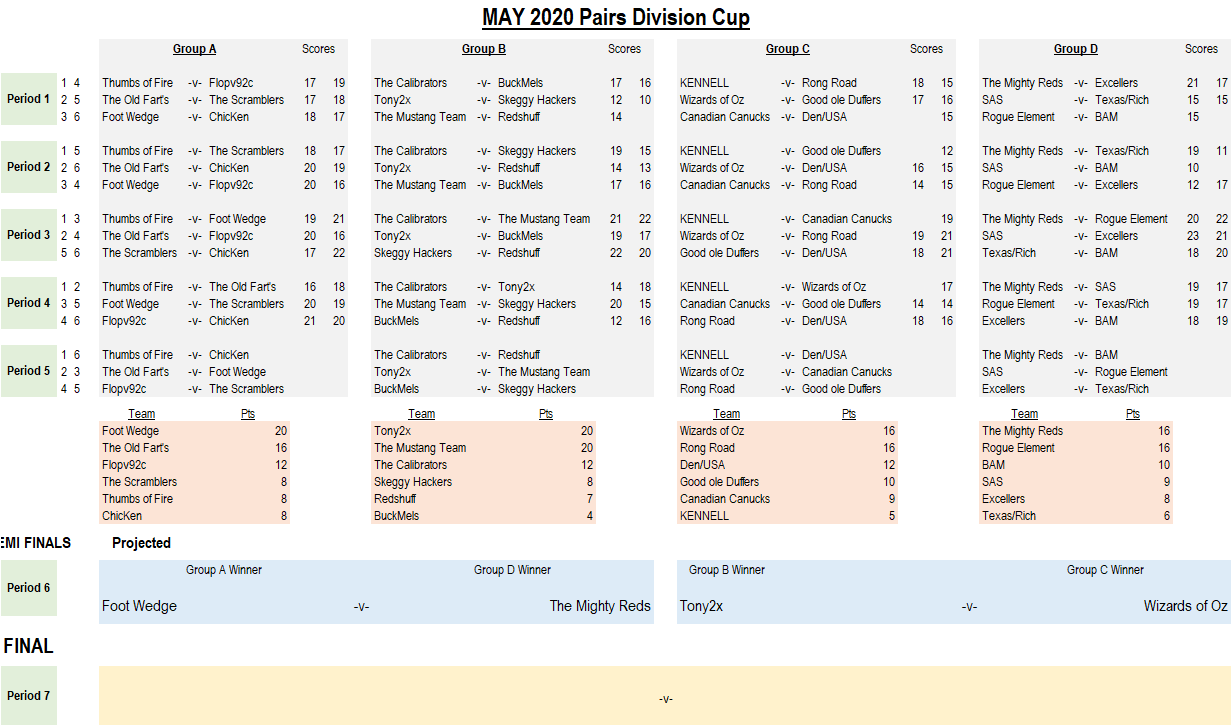Viewport: 1231px width, 725px height.
Task: Select the underlined Group B header
Action: click(x=483, y=49)
